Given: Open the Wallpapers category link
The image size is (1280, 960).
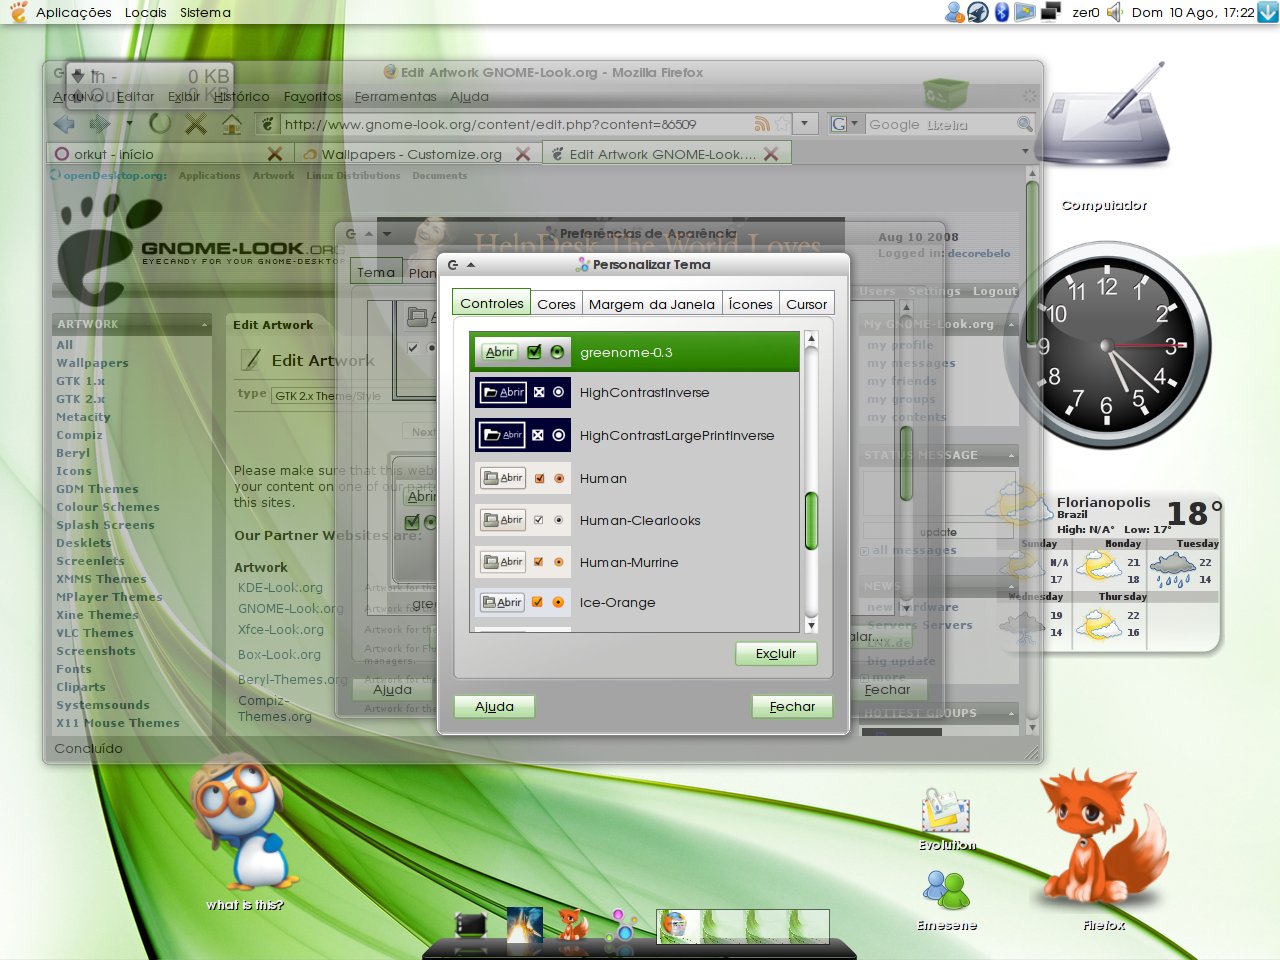Looking at the screenshot, I should coord(92,363).
